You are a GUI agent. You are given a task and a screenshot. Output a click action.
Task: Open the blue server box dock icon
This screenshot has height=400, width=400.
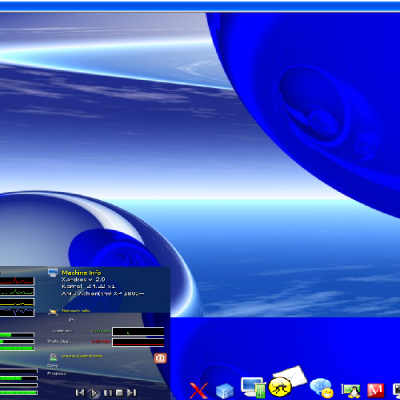[x=225, y=391]
